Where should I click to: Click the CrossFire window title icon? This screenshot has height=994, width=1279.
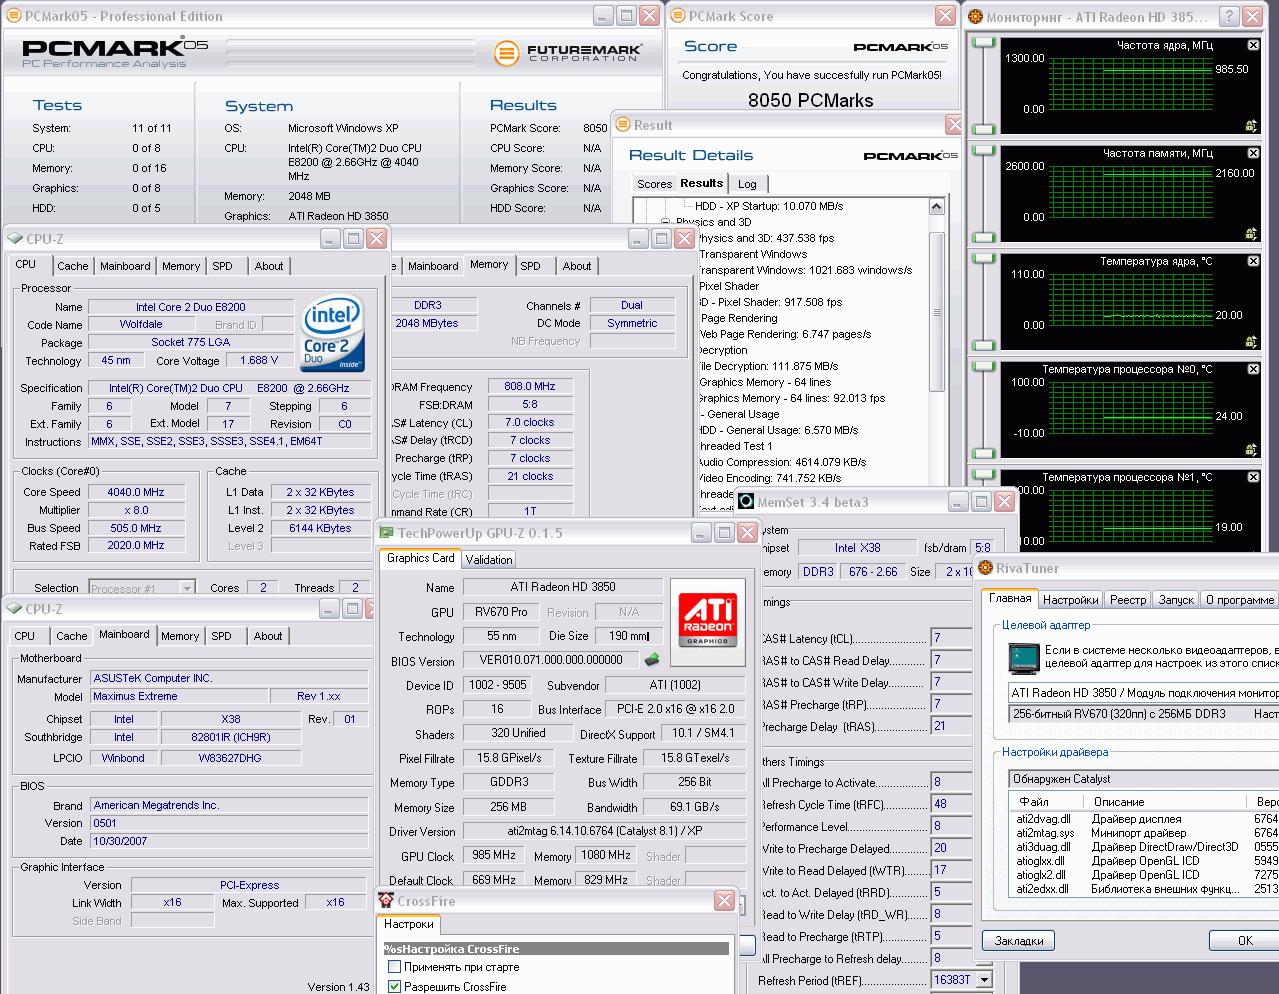[386, 900]
